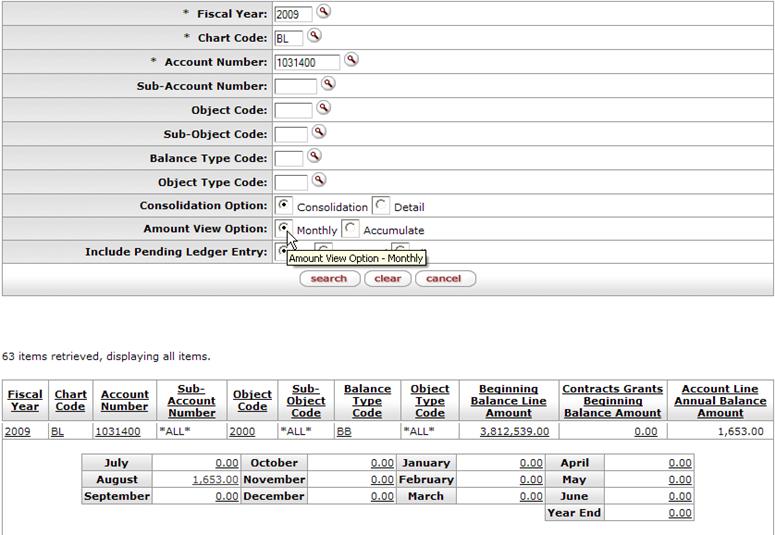The width and height of the screenshot is (775, 535).
Task: Open the December 0.00 amount link
Action: (x=382, y=496)
